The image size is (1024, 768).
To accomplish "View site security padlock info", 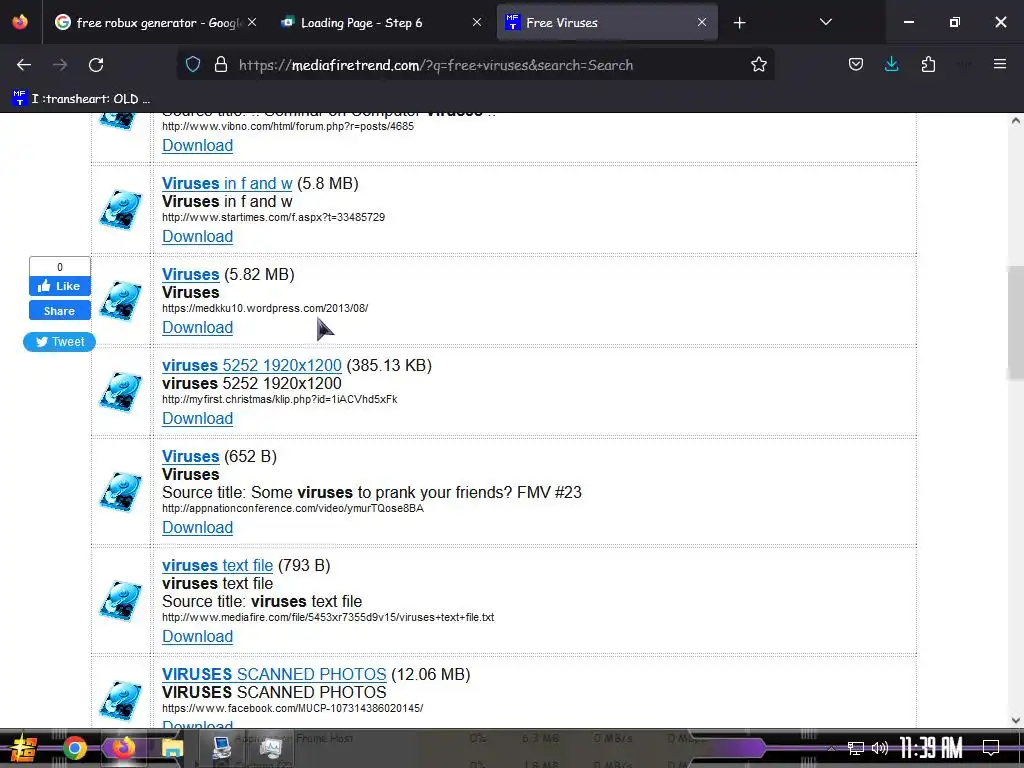I will [x=221, y=65].
